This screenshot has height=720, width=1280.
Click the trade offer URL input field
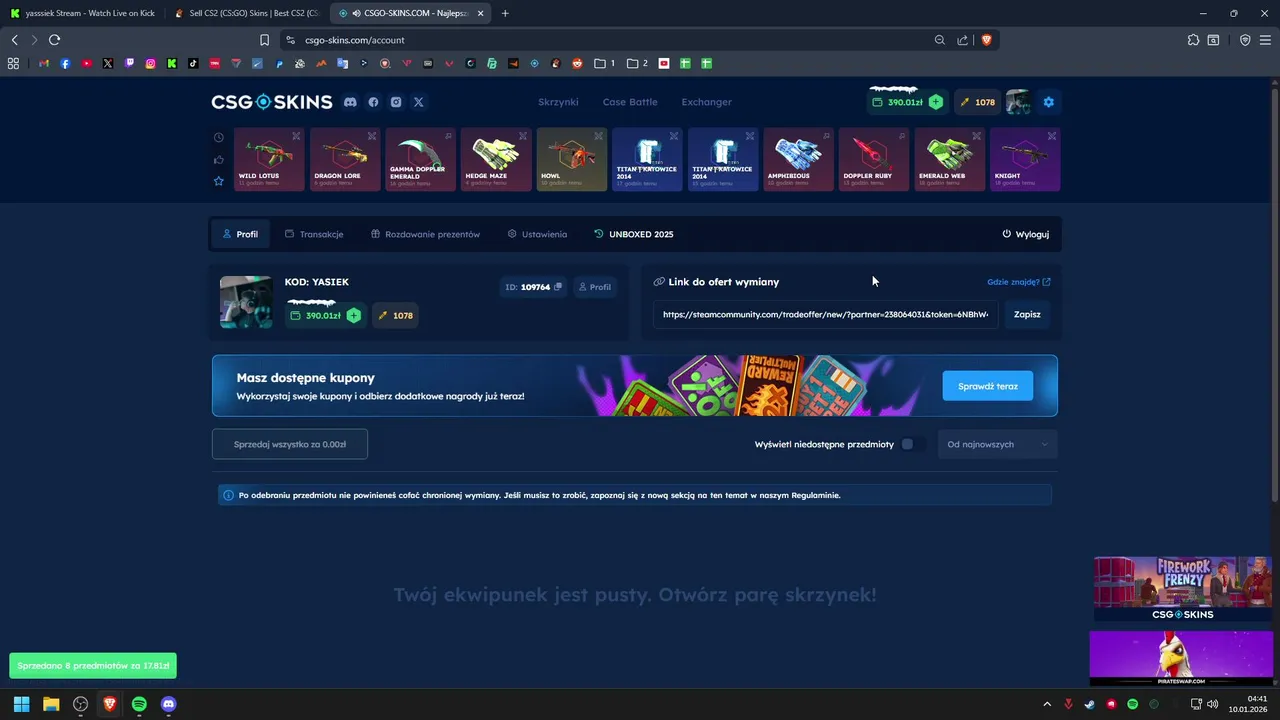point(825,314)
